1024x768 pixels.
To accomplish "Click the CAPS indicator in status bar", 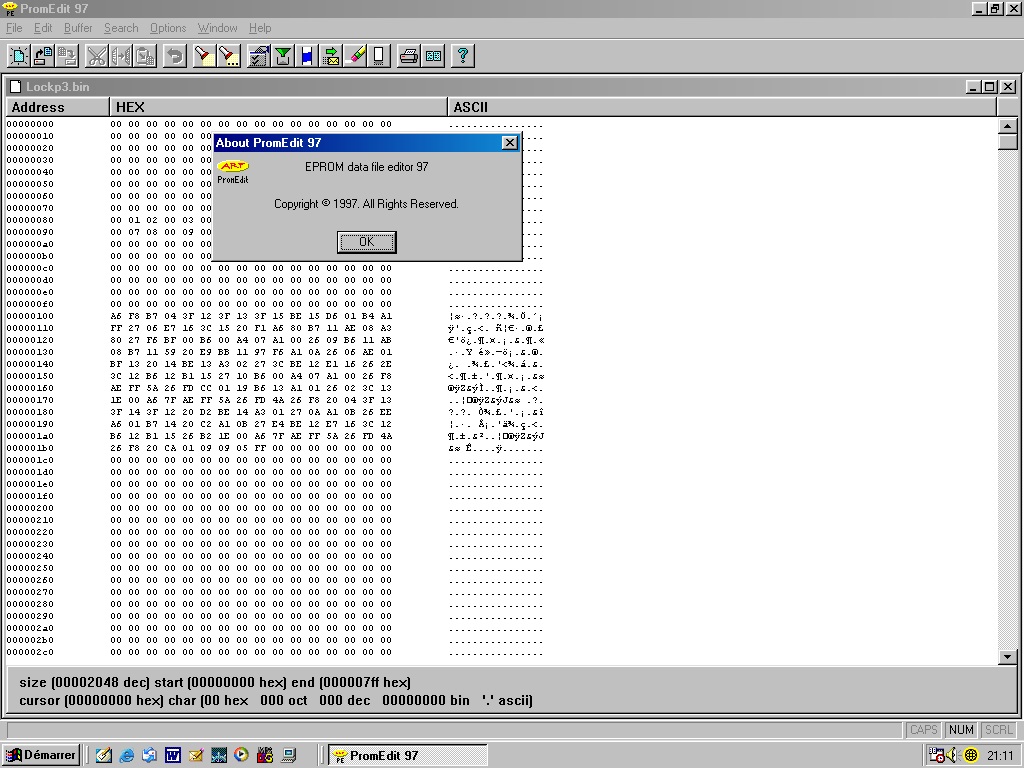I will click(923, 729).
